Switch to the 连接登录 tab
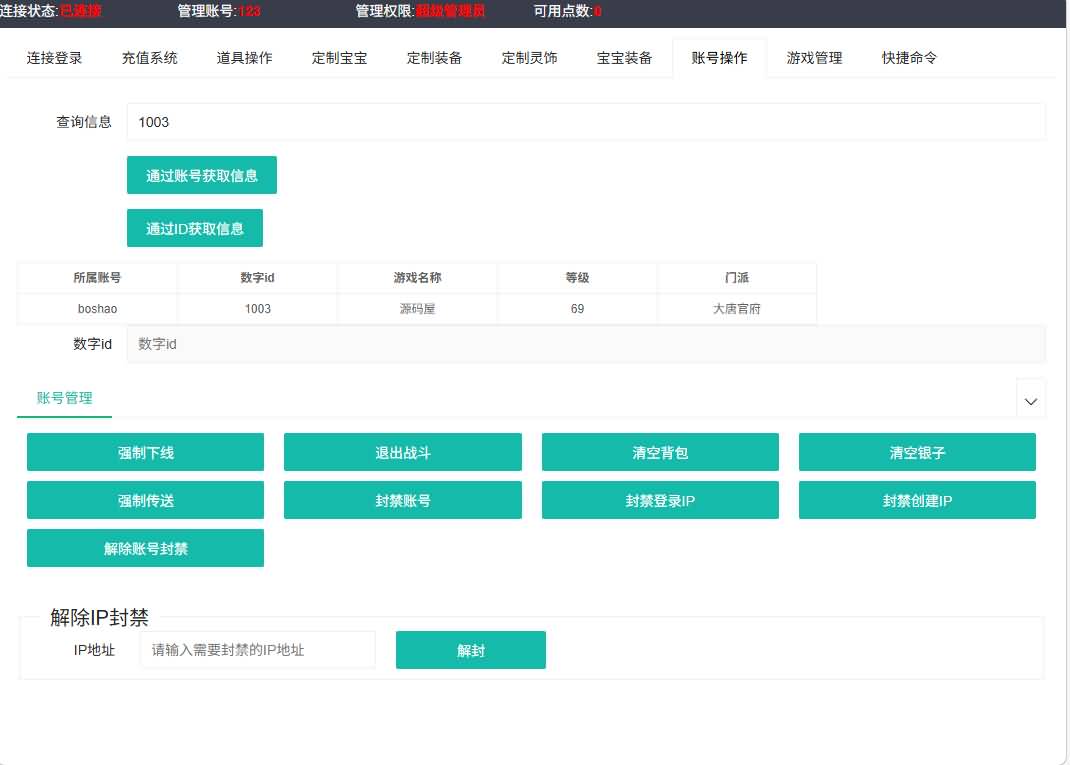 55,58
